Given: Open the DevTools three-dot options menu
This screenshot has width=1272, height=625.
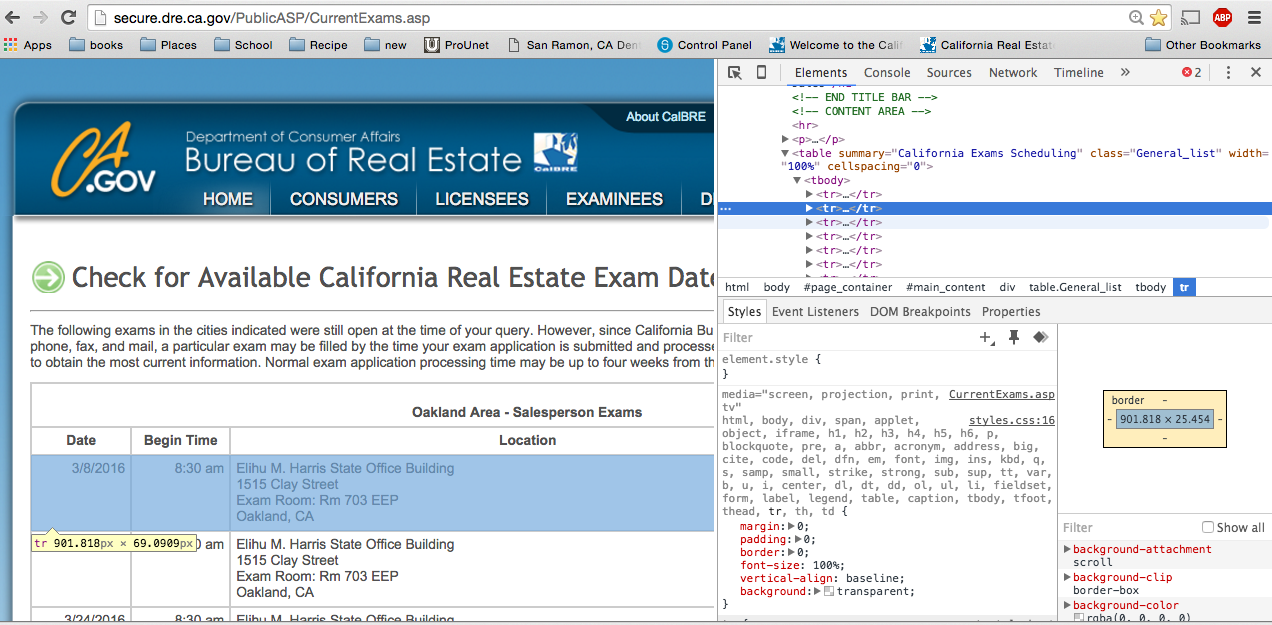Looking at the screenshot, I should coord(1228,72).
